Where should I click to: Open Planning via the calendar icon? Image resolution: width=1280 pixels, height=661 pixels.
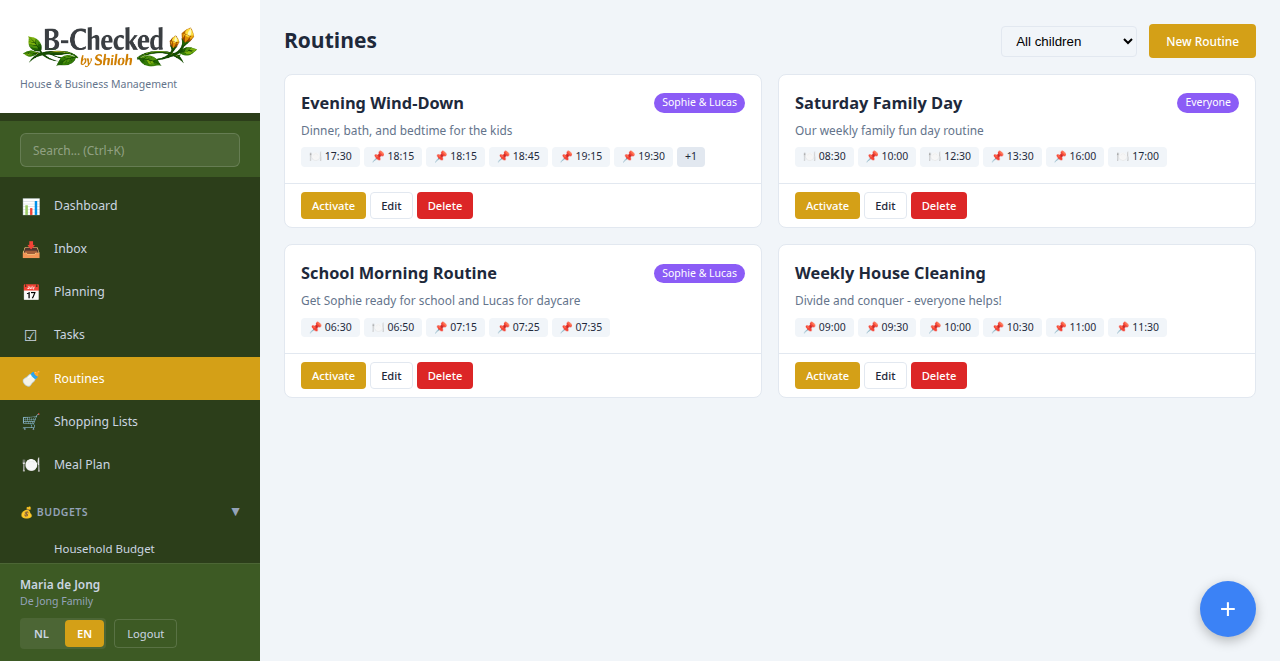click(29, 291)
